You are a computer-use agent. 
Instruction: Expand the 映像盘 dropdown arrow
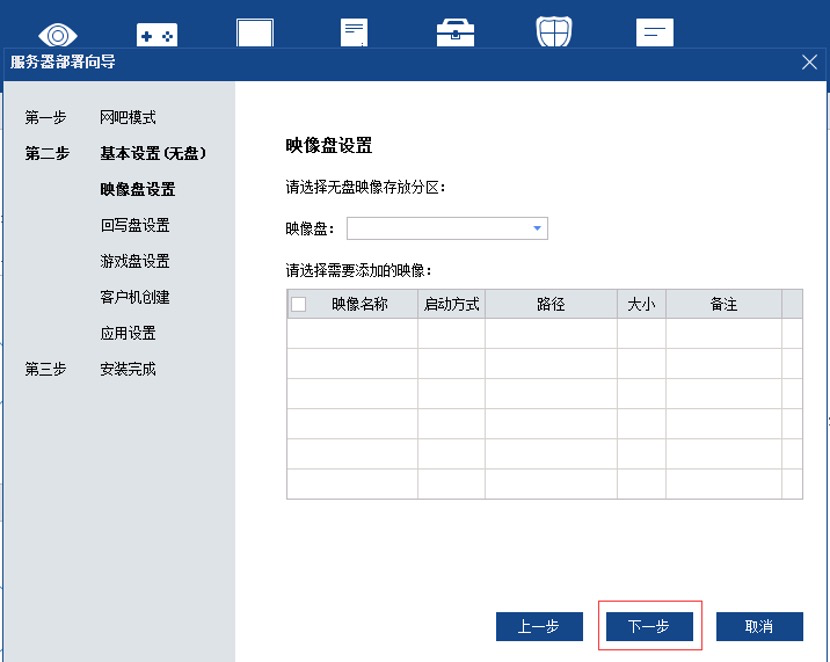(x=537, y=228)
